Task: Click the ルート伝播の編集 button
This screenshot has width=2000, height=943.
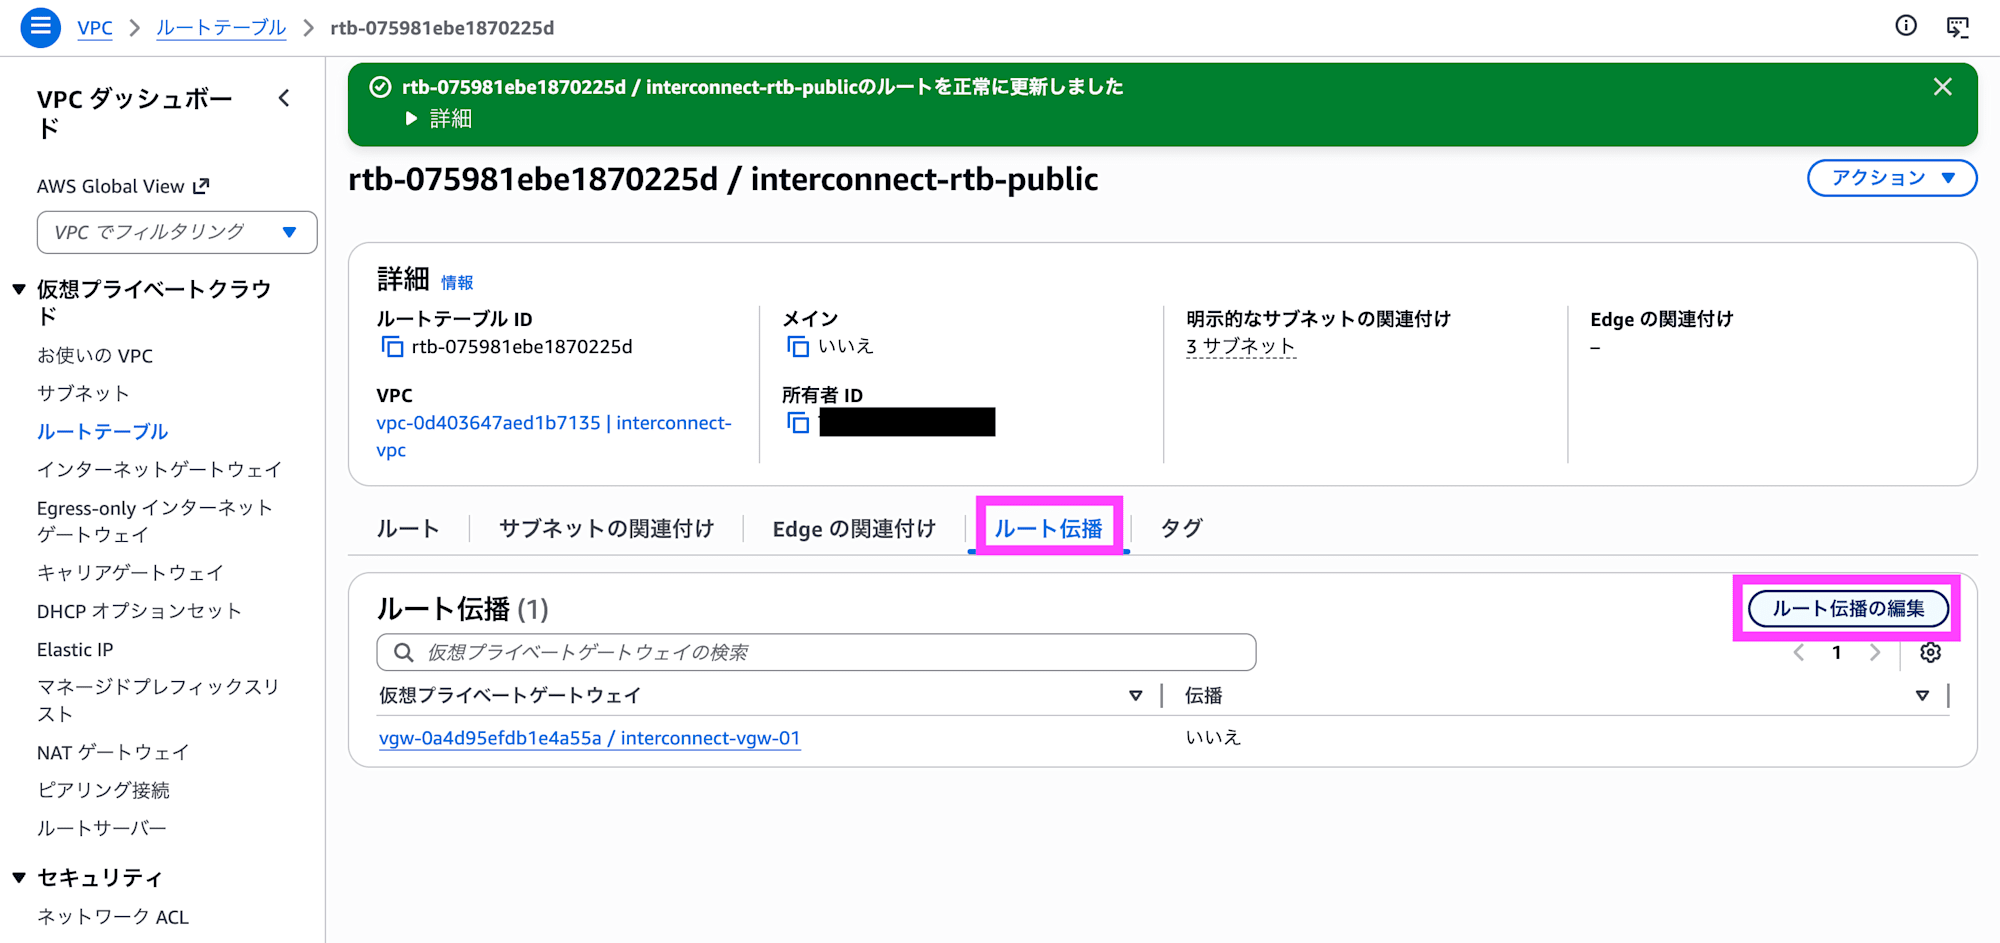Action: [1847, 608]
